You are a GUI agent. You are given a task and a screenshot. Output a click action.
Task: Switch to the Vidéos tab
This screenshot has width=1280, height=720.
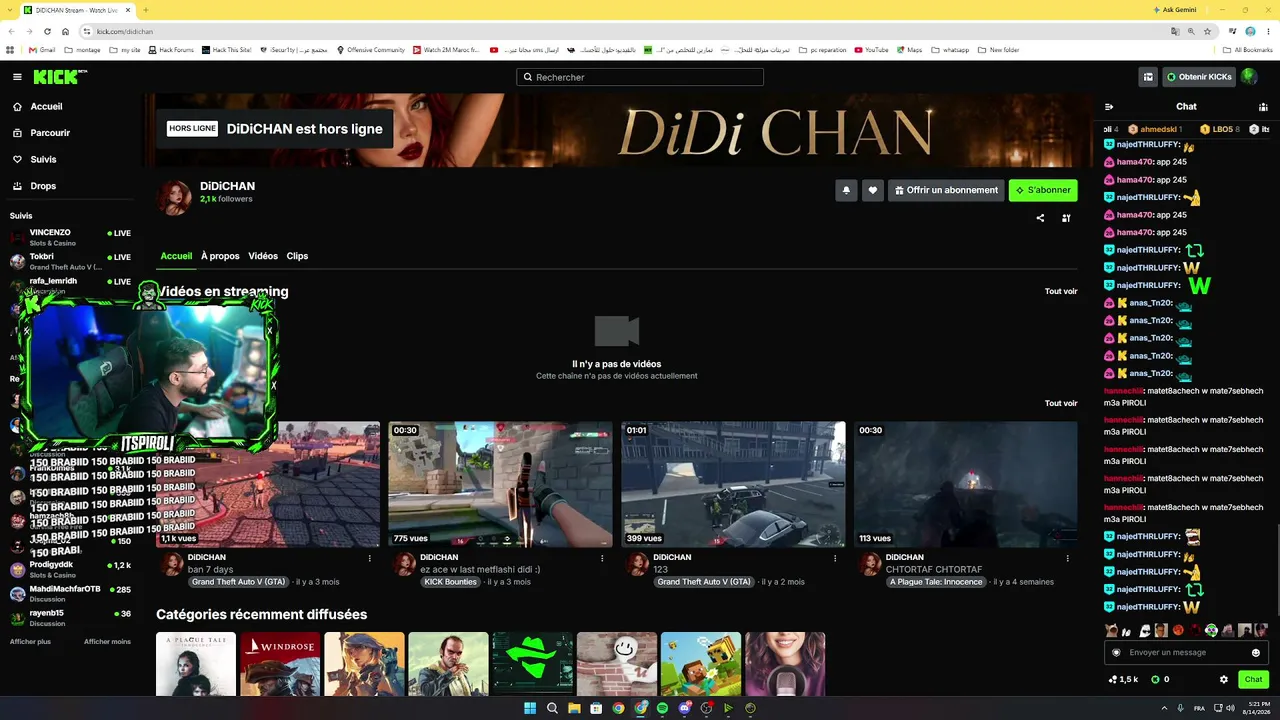[x=263, y=256]
